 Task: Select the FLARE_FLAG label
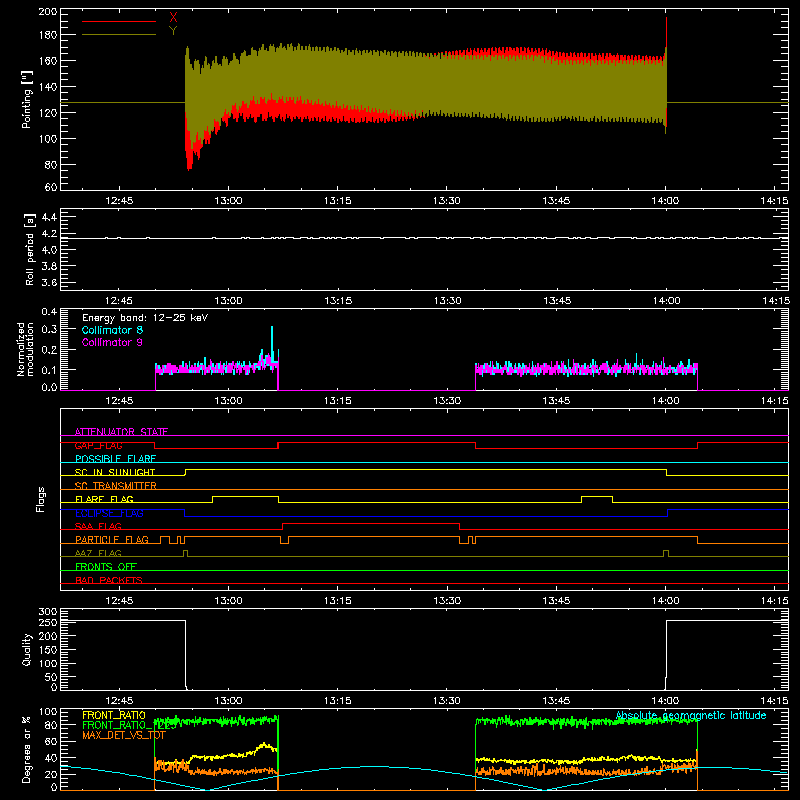(x=104, y=499)
